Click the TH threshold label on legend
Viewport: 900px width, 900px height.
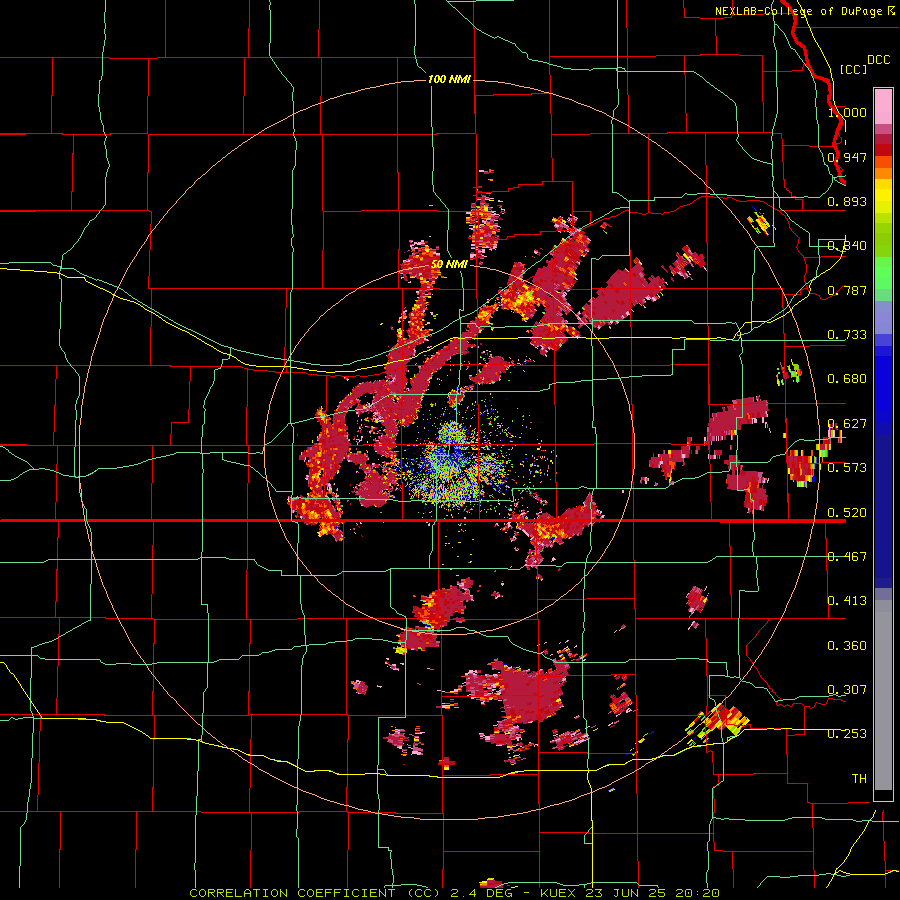pyautogui.click(x=859, y=779)
